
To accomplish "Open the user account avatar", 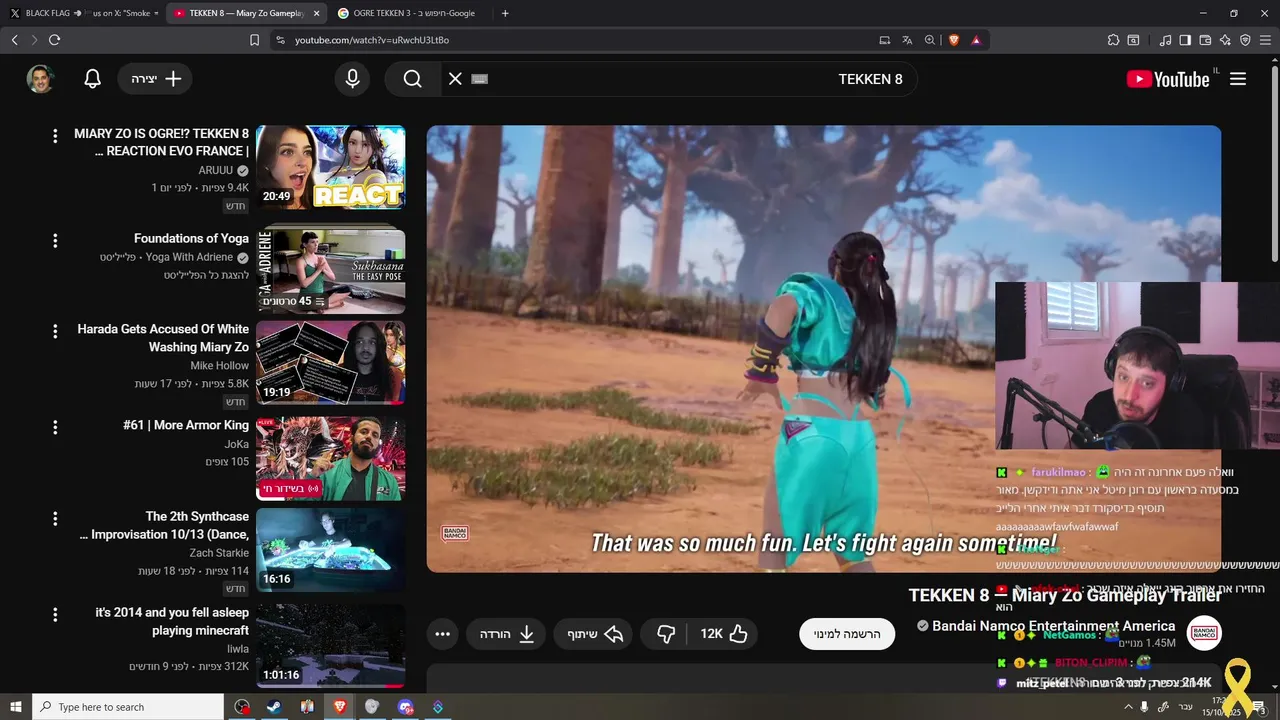I will (x=40, y=79).
